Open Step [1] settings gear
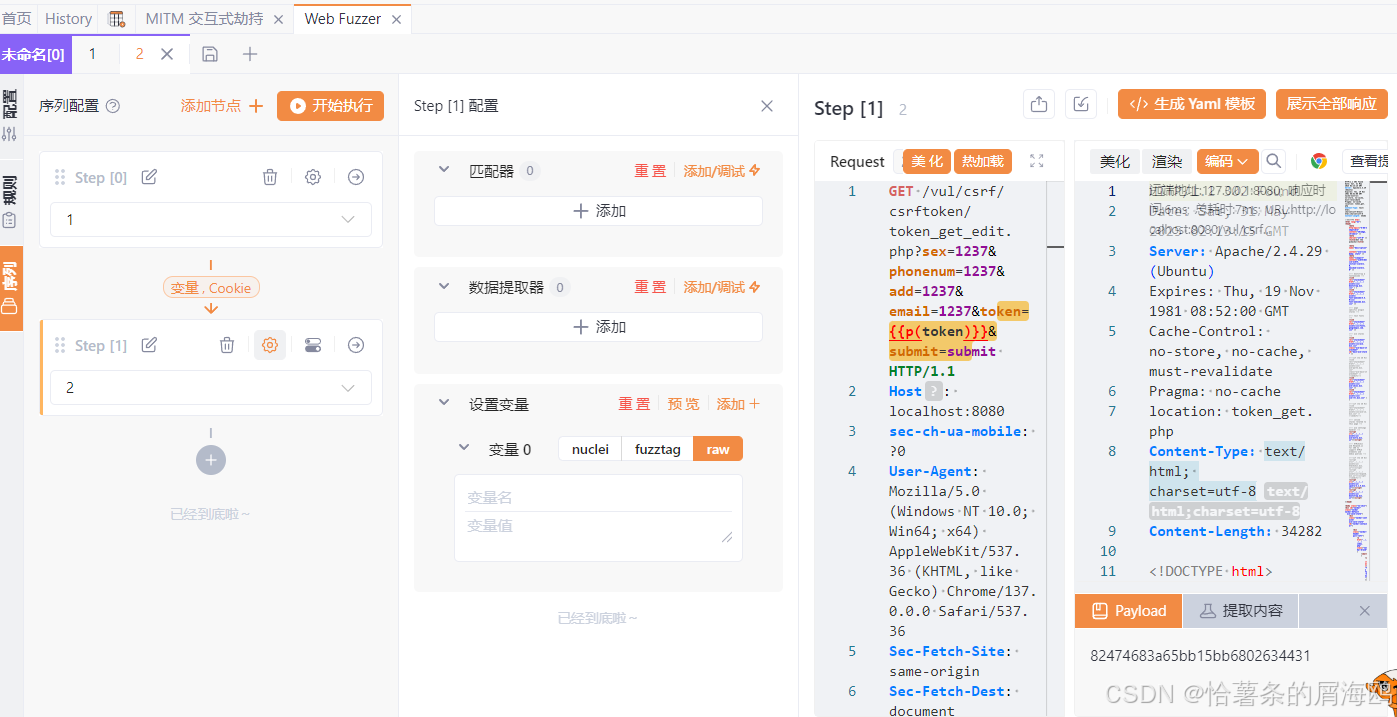 [270, 345]
